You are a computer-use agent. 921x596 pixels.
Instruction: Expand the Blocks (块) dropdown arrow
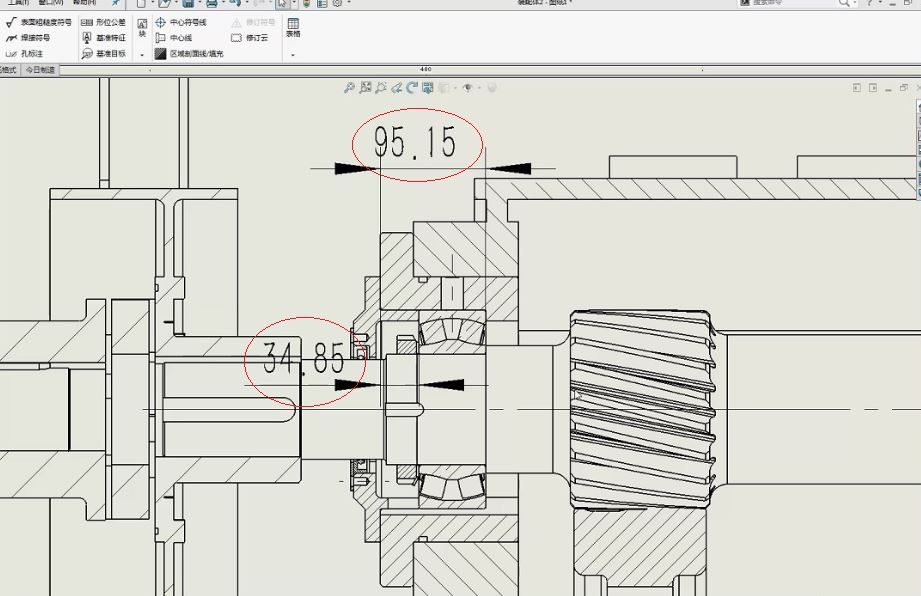coord(142,53)
